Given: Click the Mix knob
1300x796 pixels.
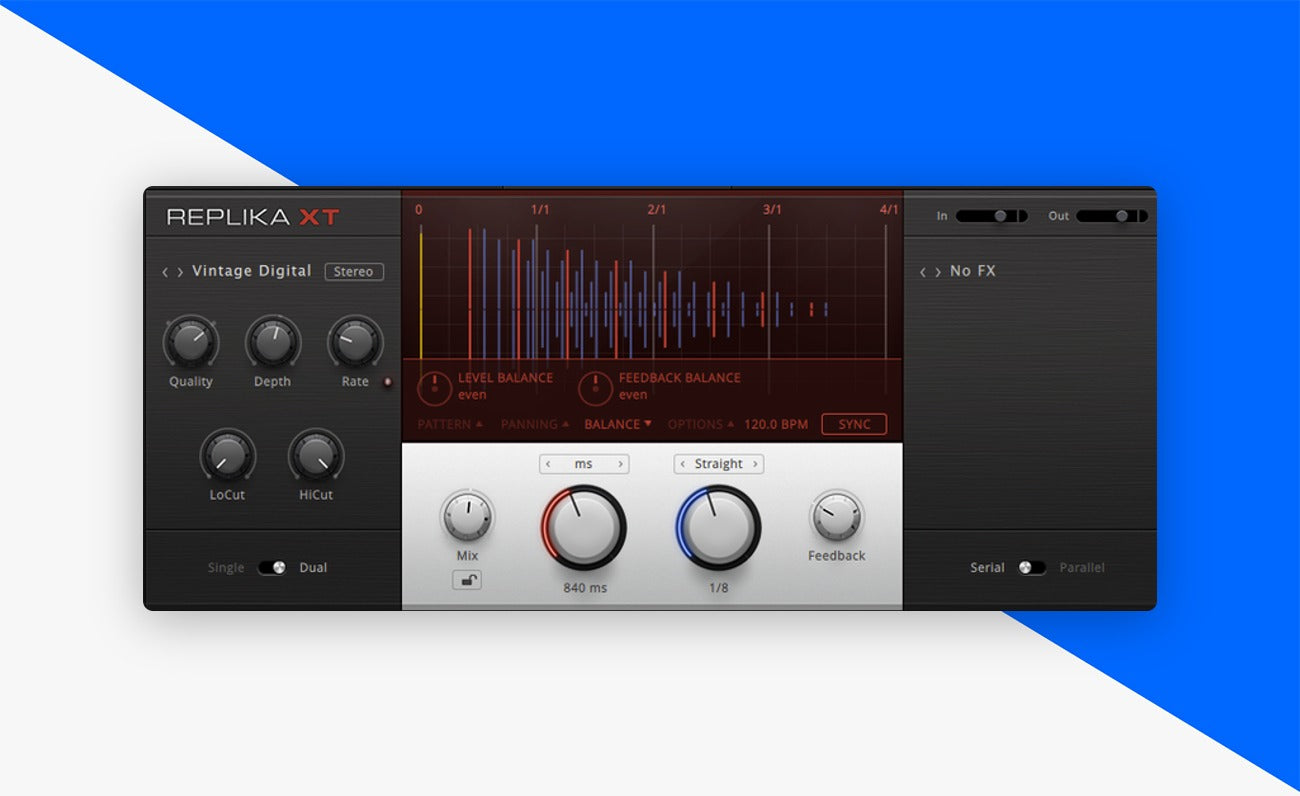Looking at the screenshot, I should [467, 516].
